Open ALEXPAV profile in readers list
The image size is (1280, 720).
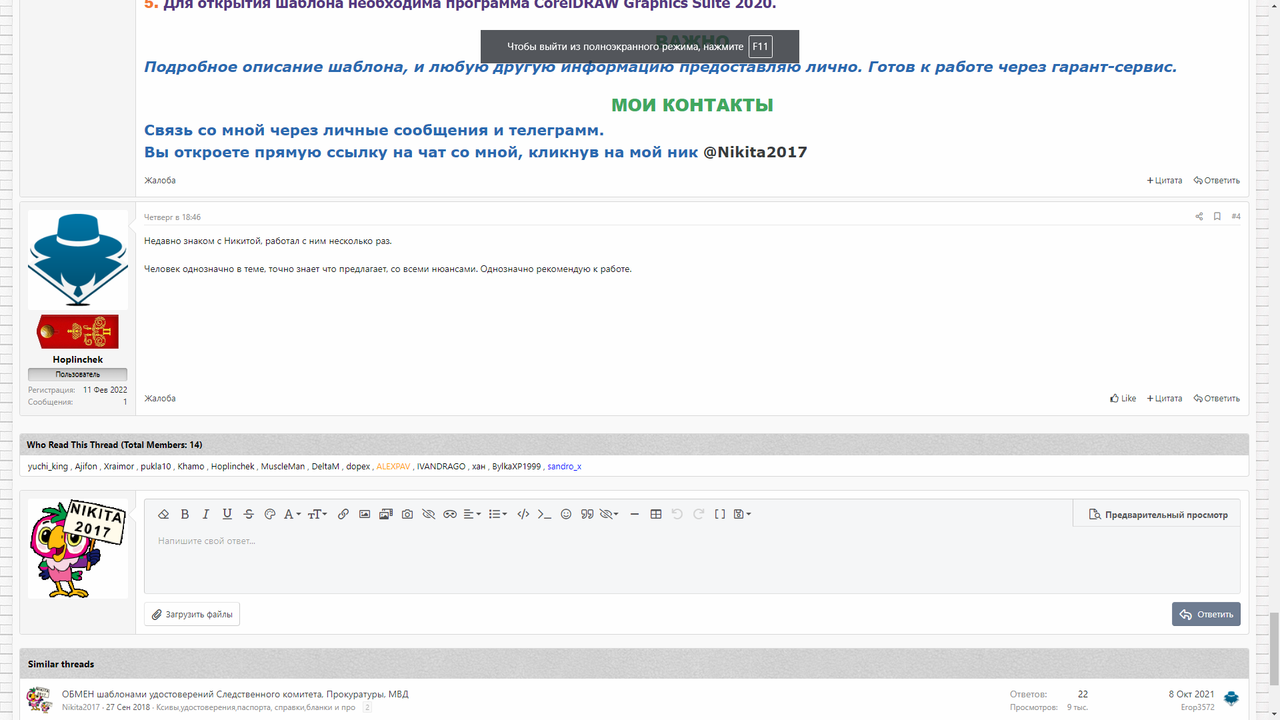393,466
